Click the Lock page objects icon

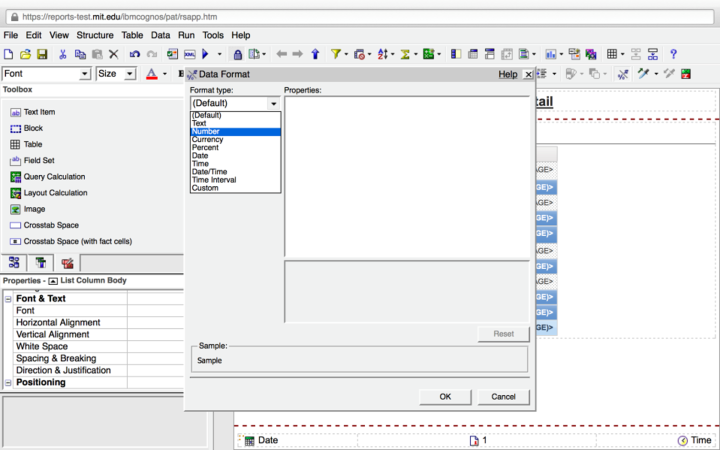237,54
